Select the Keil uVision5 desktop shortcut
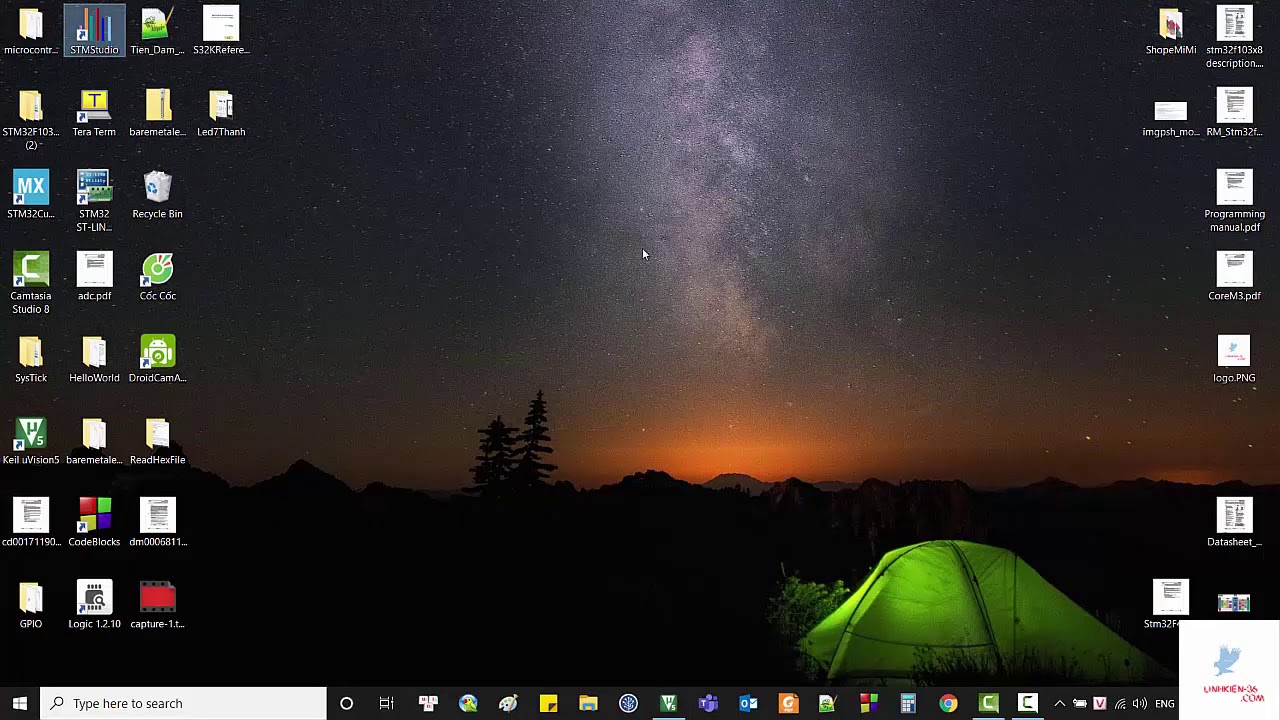The image size is (1280, 720). (31, 441)
